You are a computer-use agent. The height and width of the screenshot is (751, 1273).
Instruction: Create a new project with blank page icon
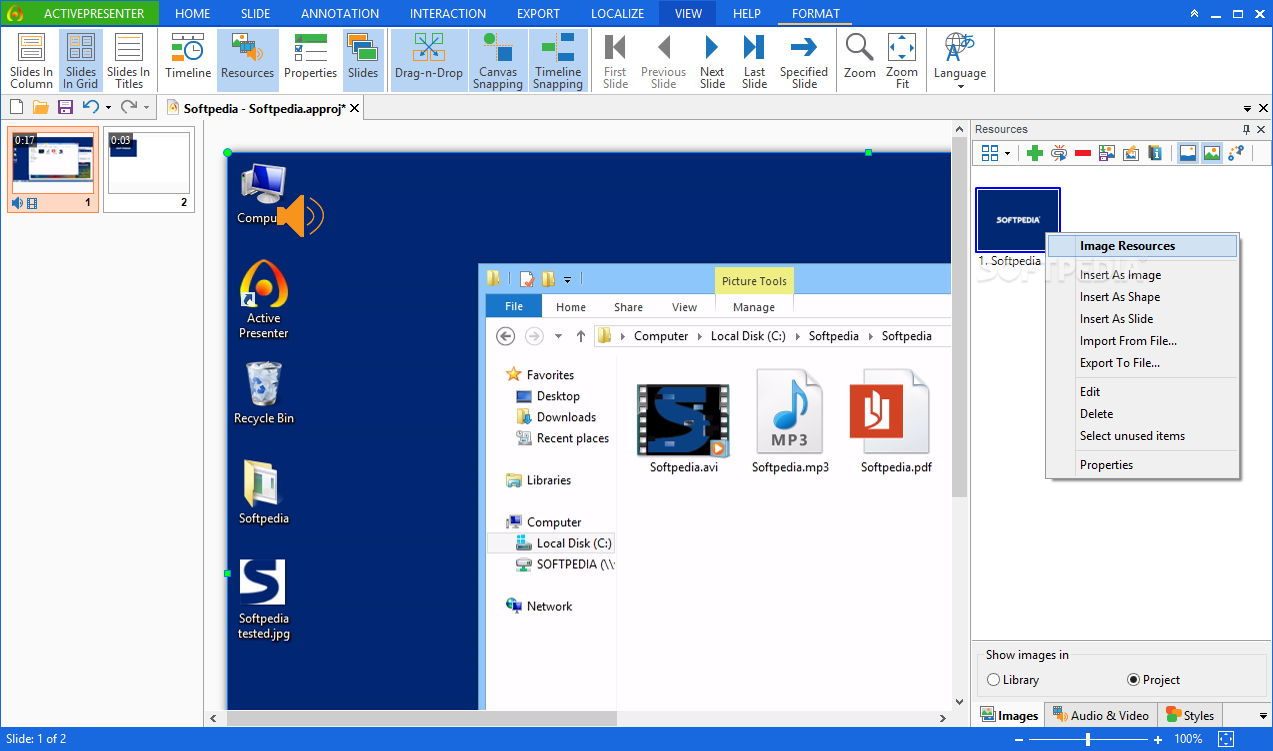pyautogui.click(x=16, y=107)
